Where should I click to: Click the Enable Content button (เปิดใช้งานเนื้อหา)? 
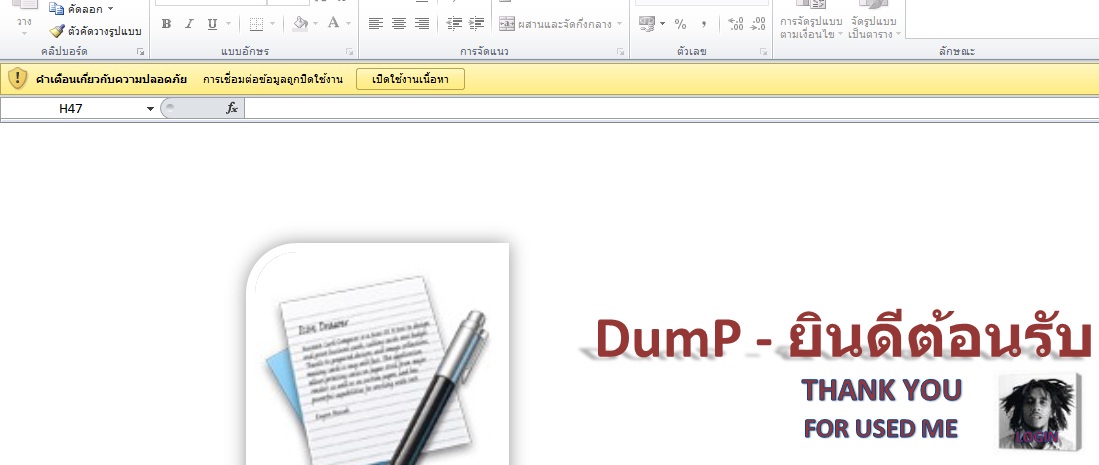[x=410, y=79]
